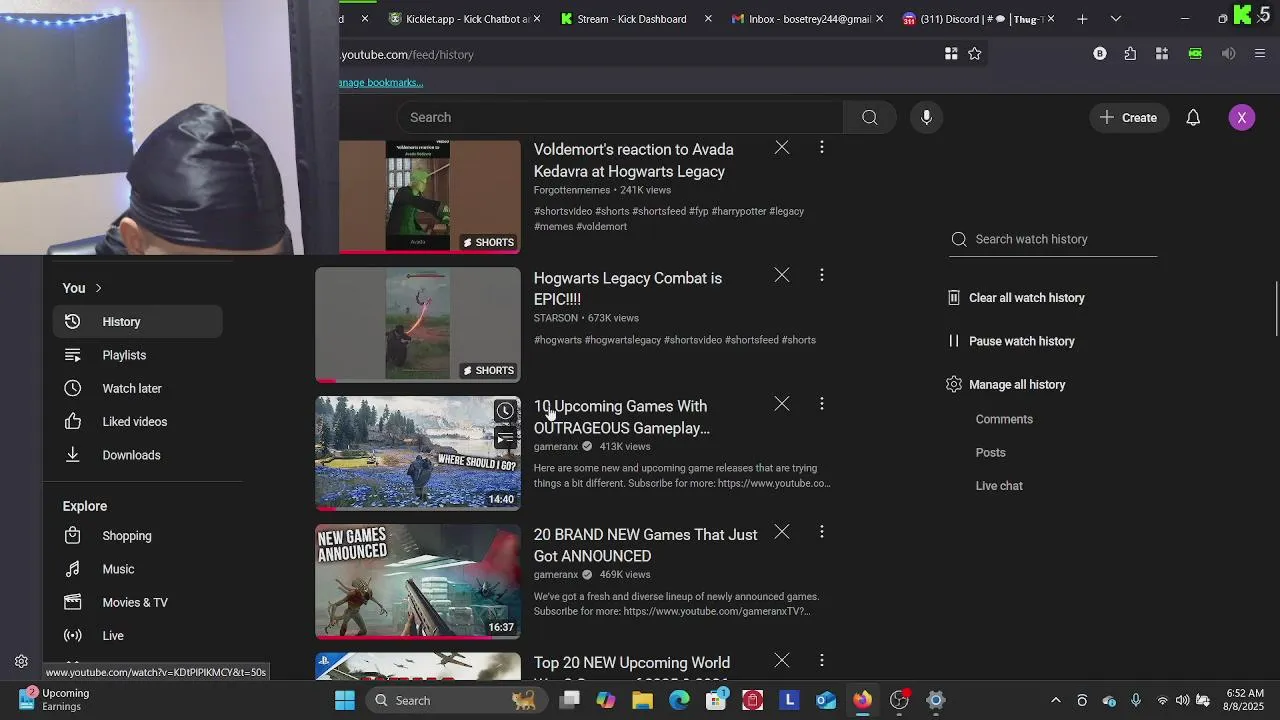
Task: Open a new browser tab
Action: [1082, 19]
